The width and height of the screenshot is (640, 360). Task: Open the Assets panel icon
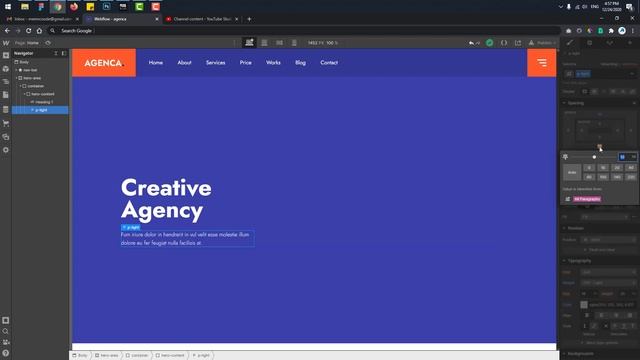click(x=6, y=137)
